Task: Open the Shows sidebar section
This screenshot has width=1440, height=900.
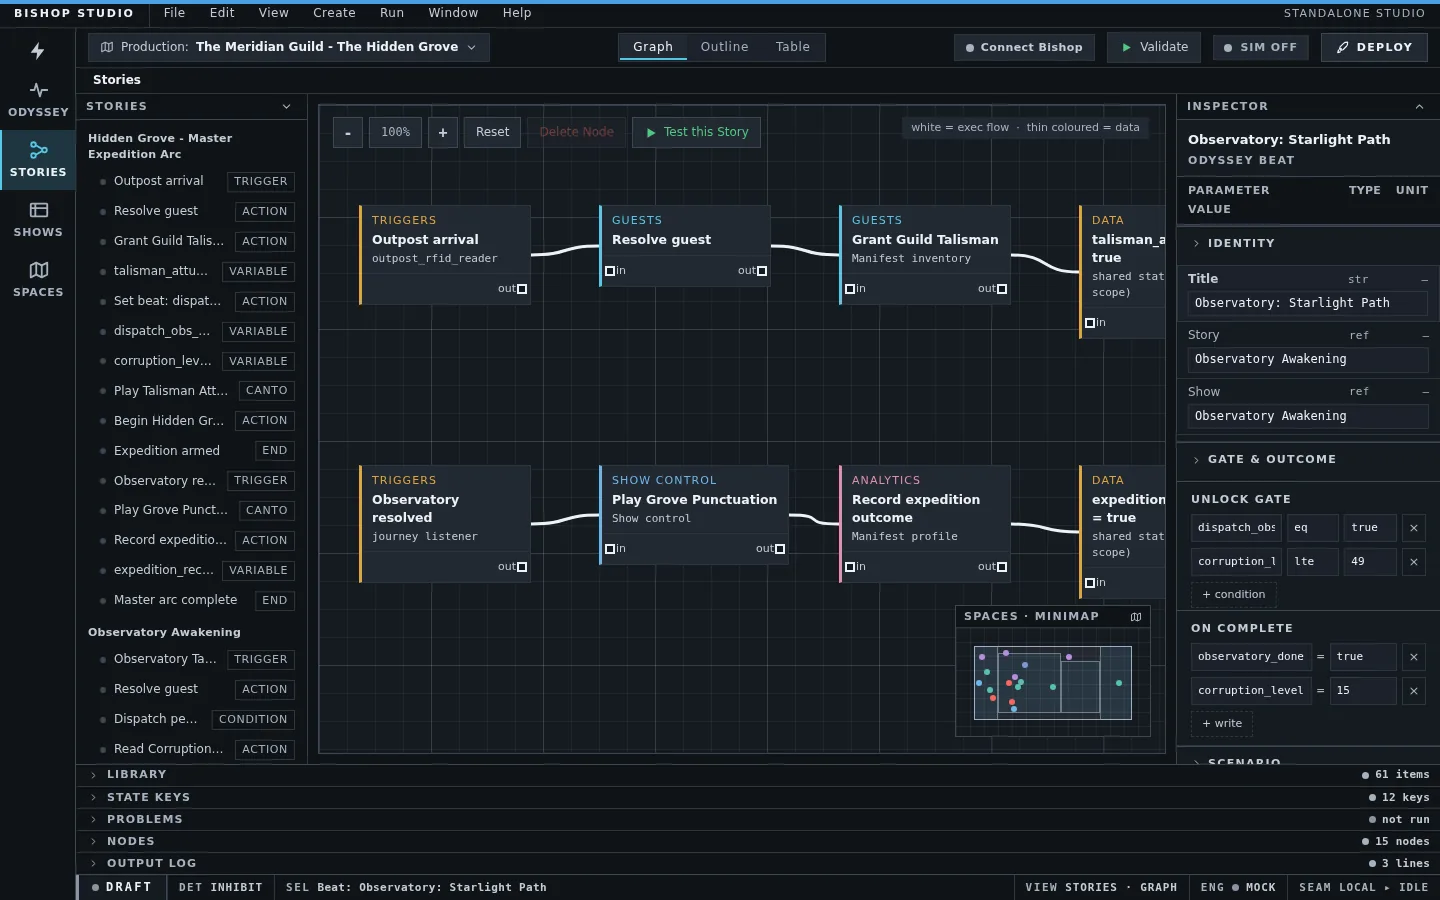Action: [x=38, y=219]
